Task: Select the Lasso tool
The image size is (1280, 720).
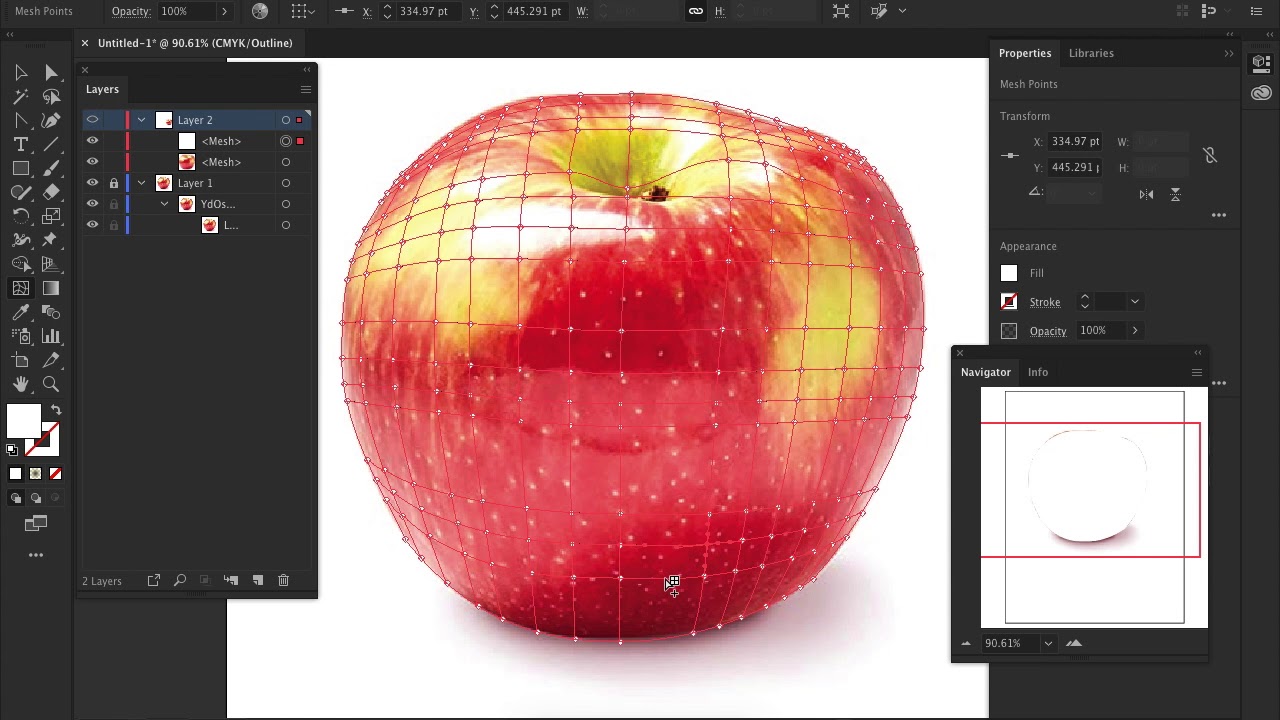Action: pos(51,97)
